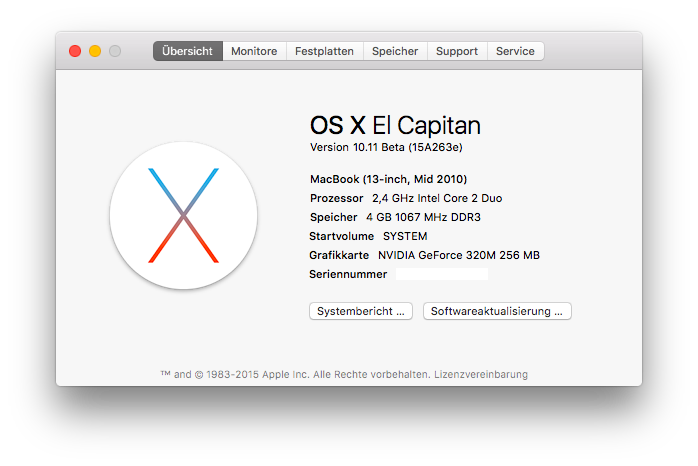
Task: Click the OS X El Capitan title
Action: (395, 125)
